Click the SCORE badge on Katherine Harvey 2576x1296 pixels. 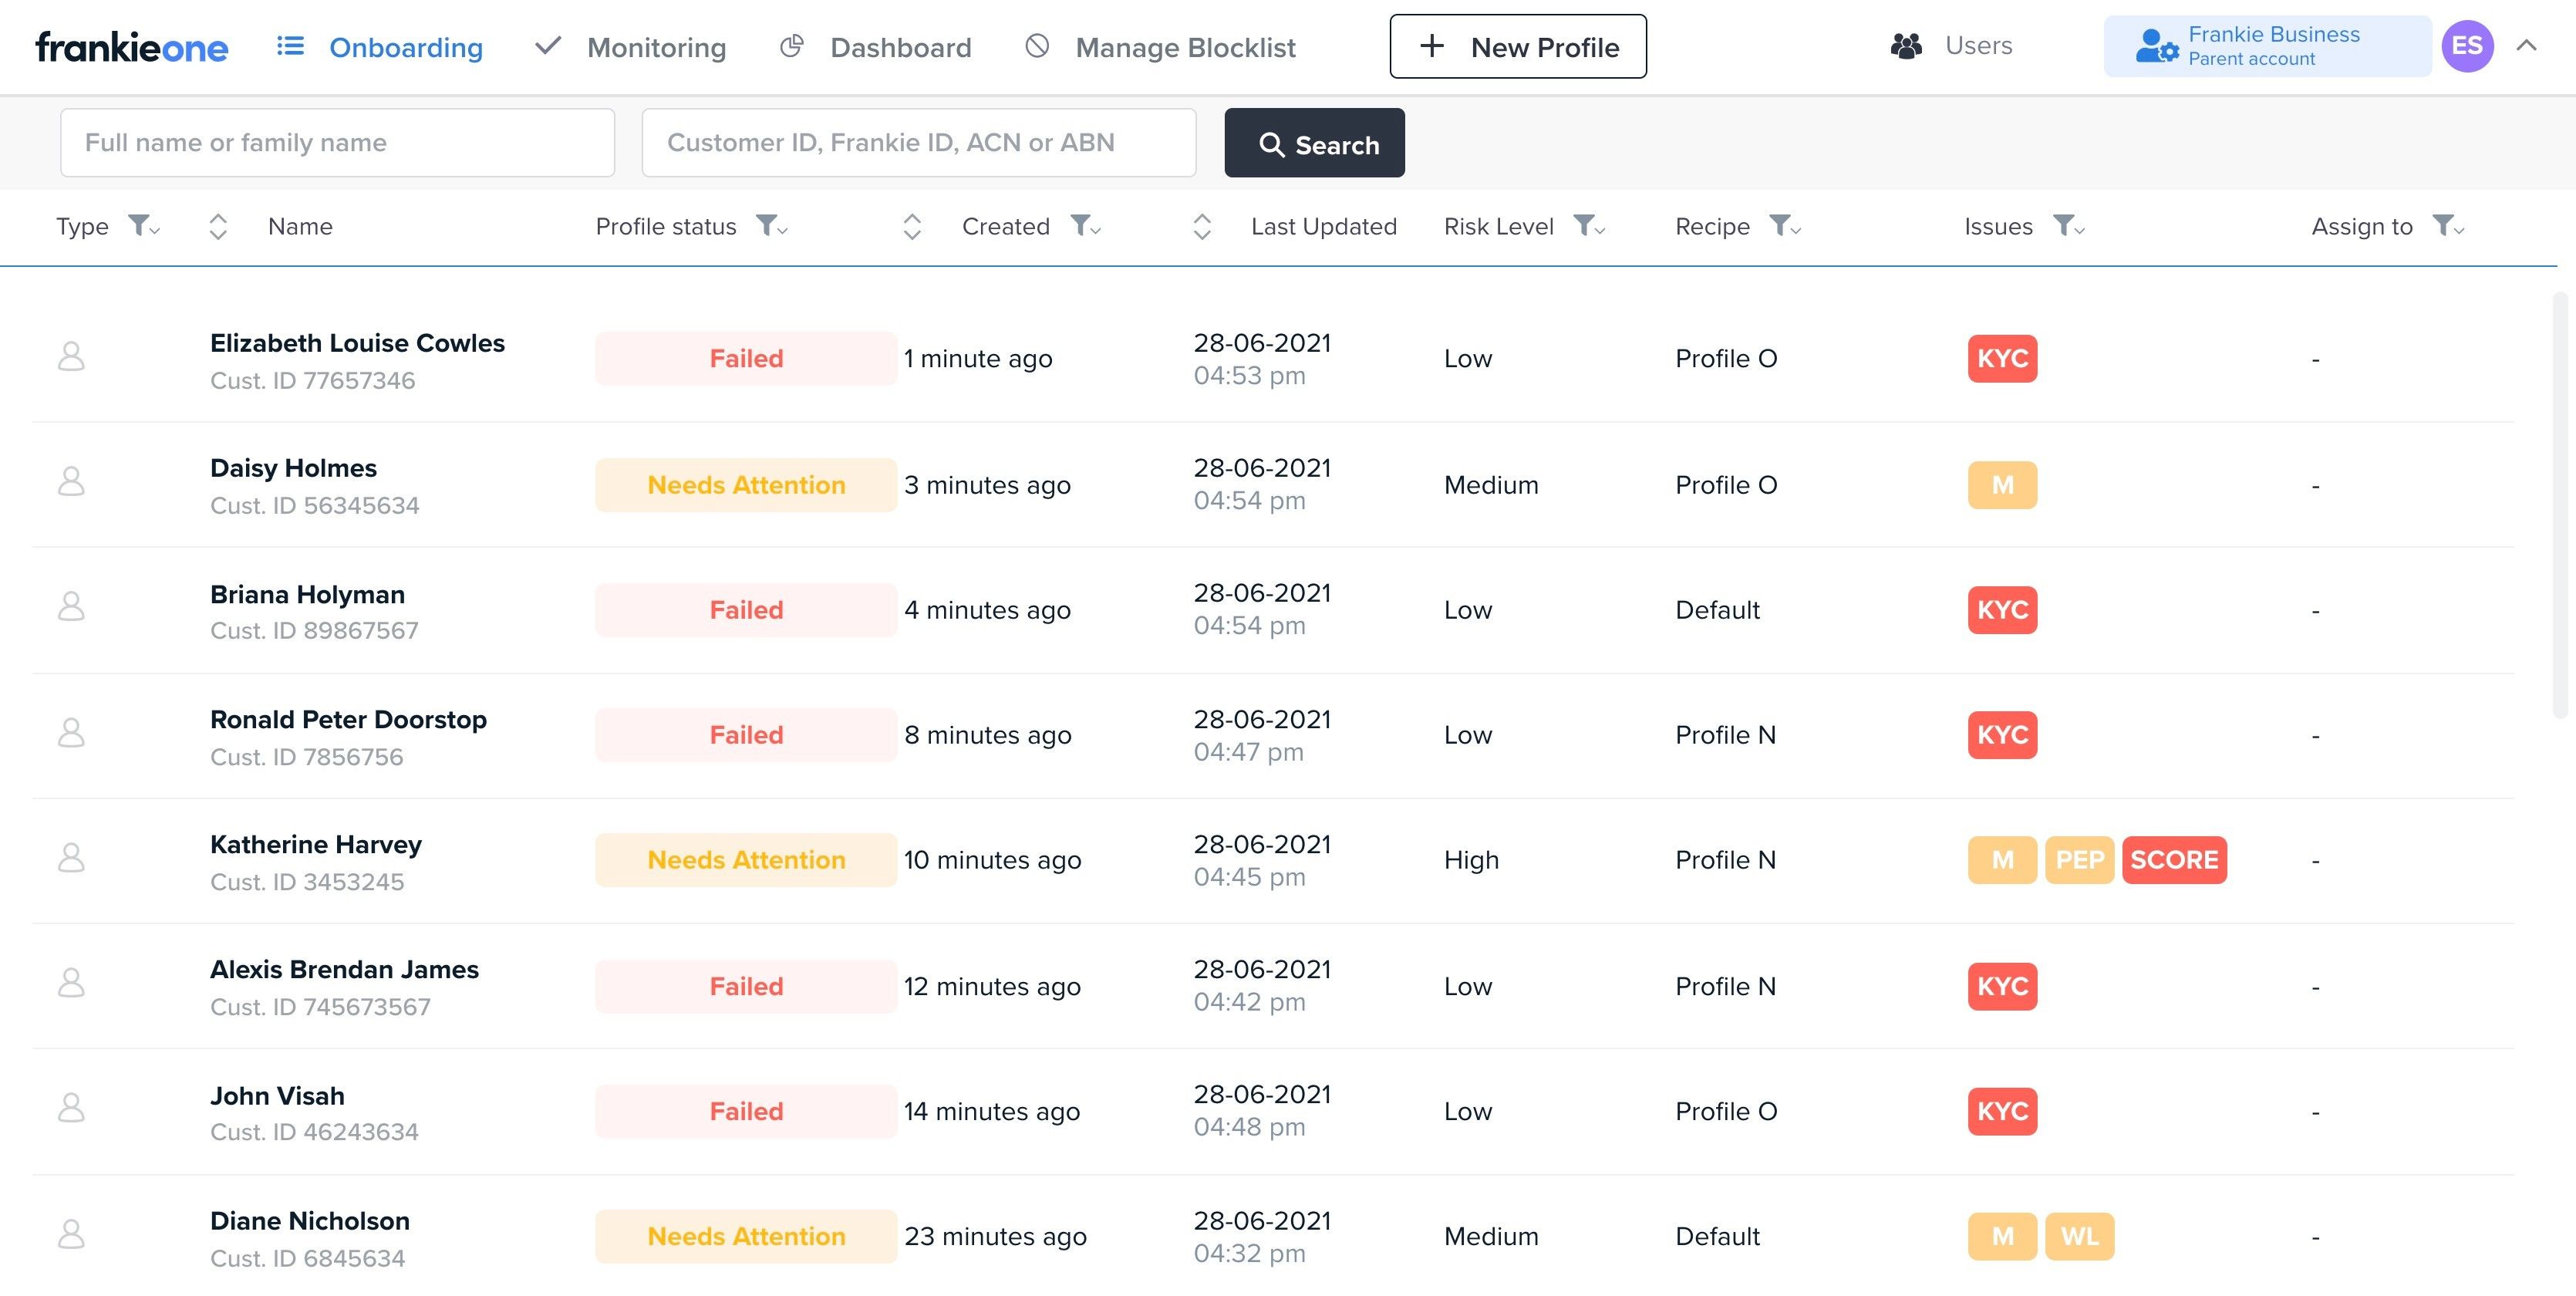click(2174, 860)
